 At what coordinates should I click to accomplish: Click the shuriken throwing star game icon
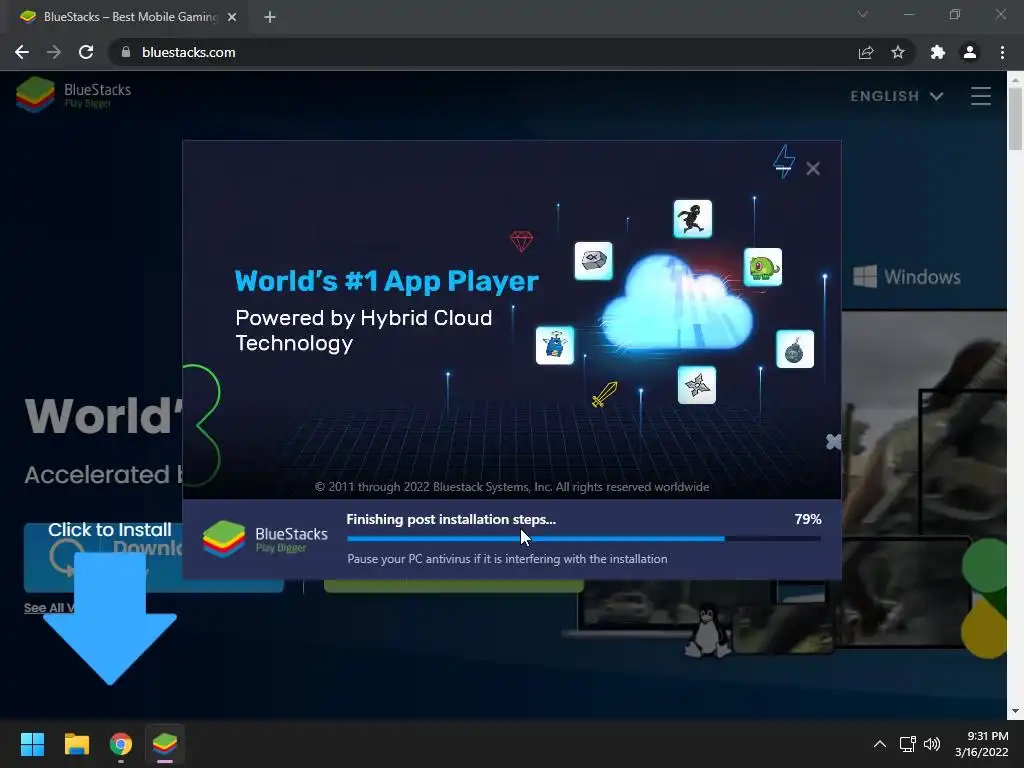[x=697, y=385]
